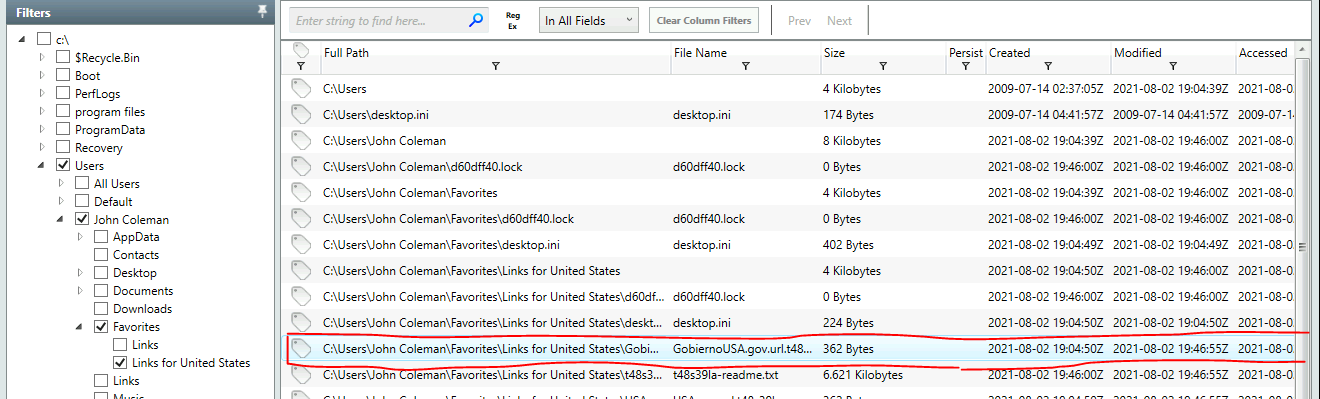The width and height of the screenshot is (1320, 399).
Task: Click the tag icon for John Coleman folder row
Action: point(302,140)
